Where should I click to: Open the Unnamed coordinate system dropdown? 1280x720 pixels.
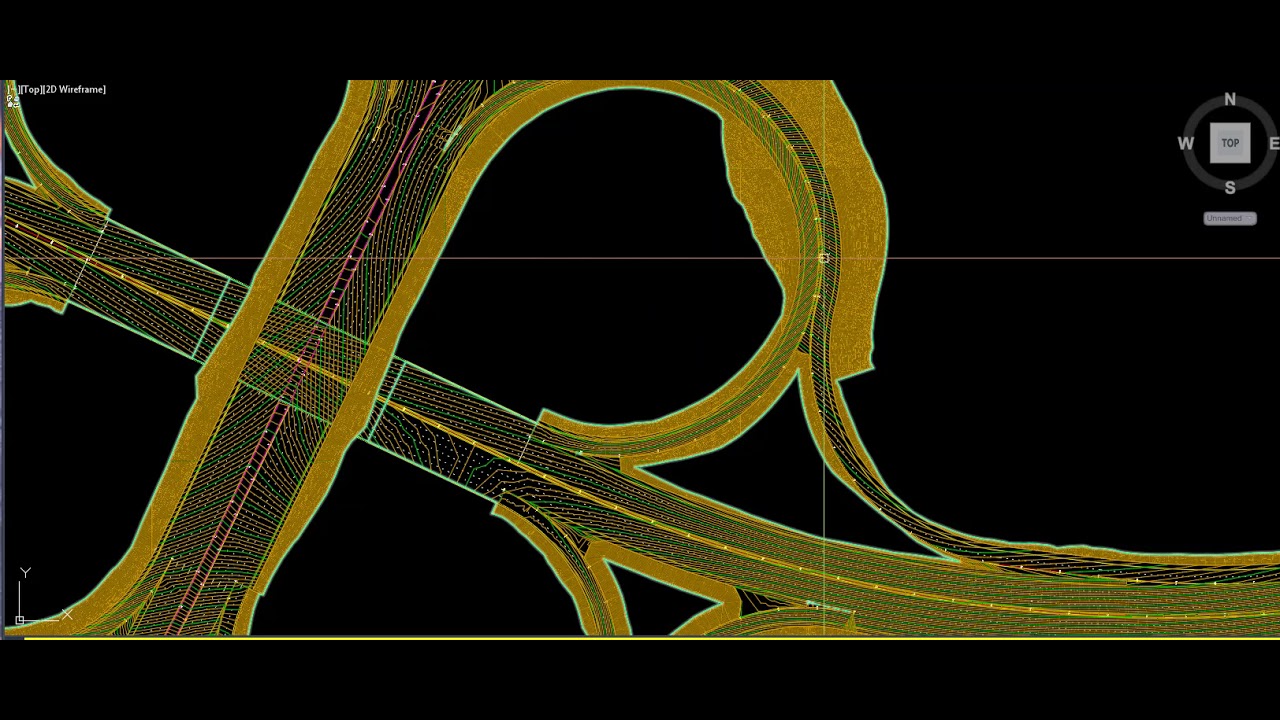[1230, 218]
